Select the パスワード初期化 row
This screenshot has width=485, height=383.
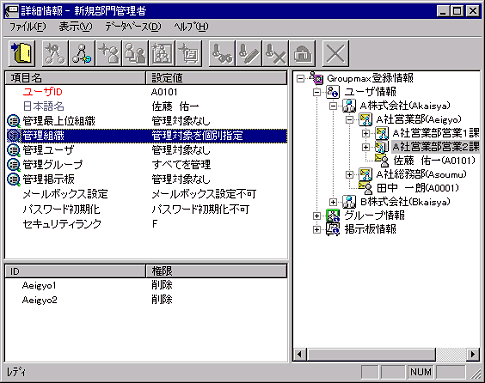click(146, 209)
